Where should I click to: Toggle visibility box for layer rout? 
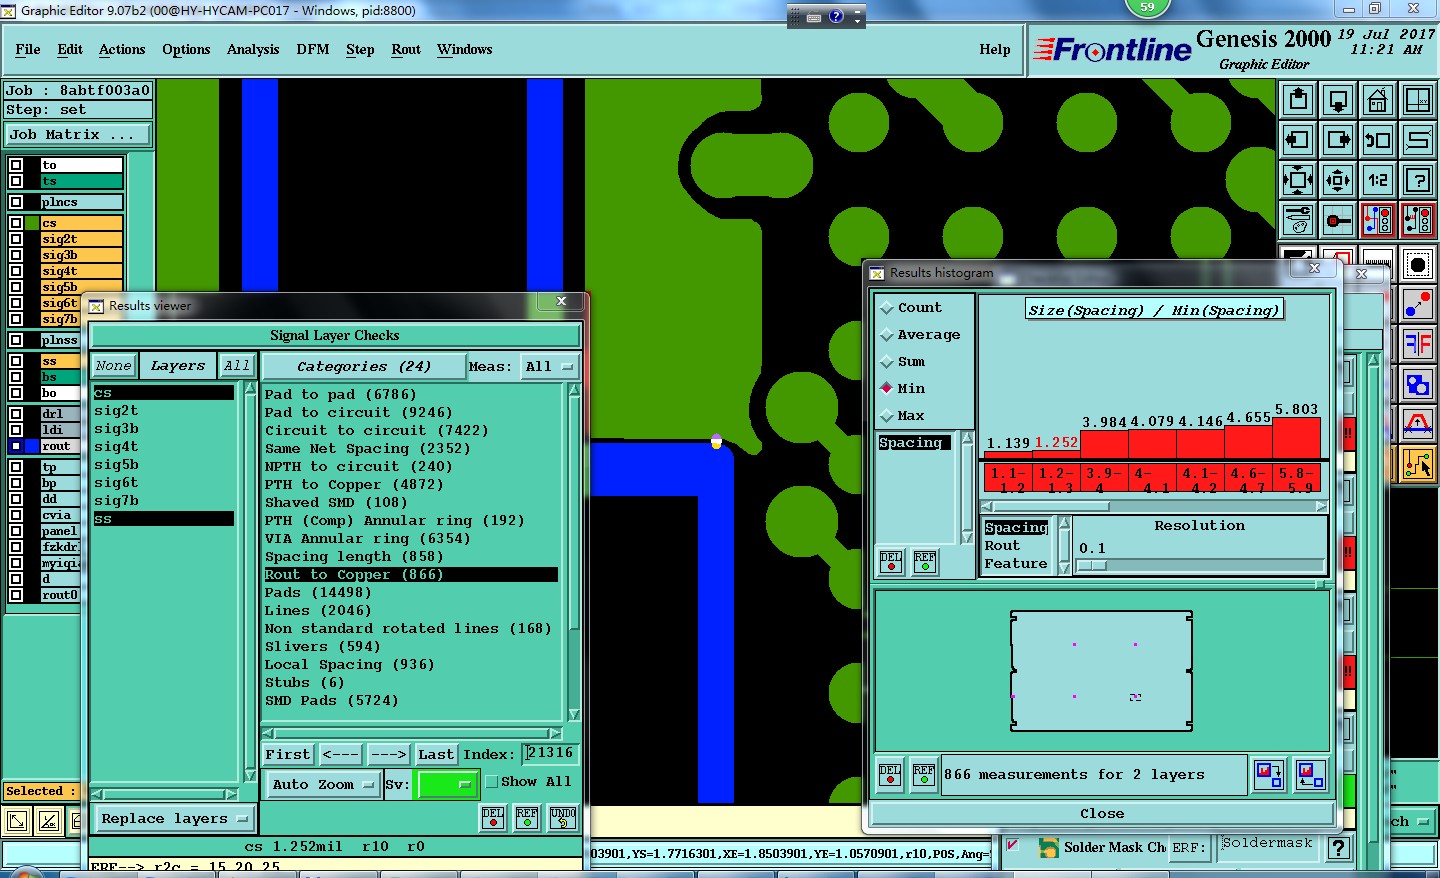16,446
